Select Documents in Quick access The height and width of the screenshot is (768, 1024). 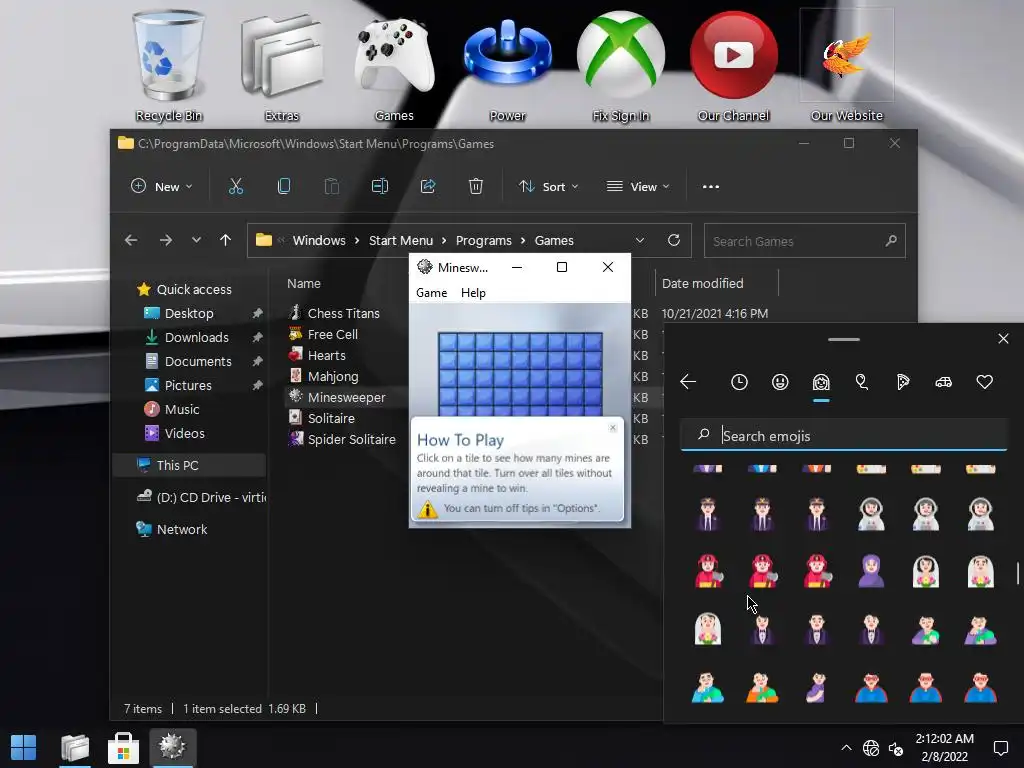(197, 361)
